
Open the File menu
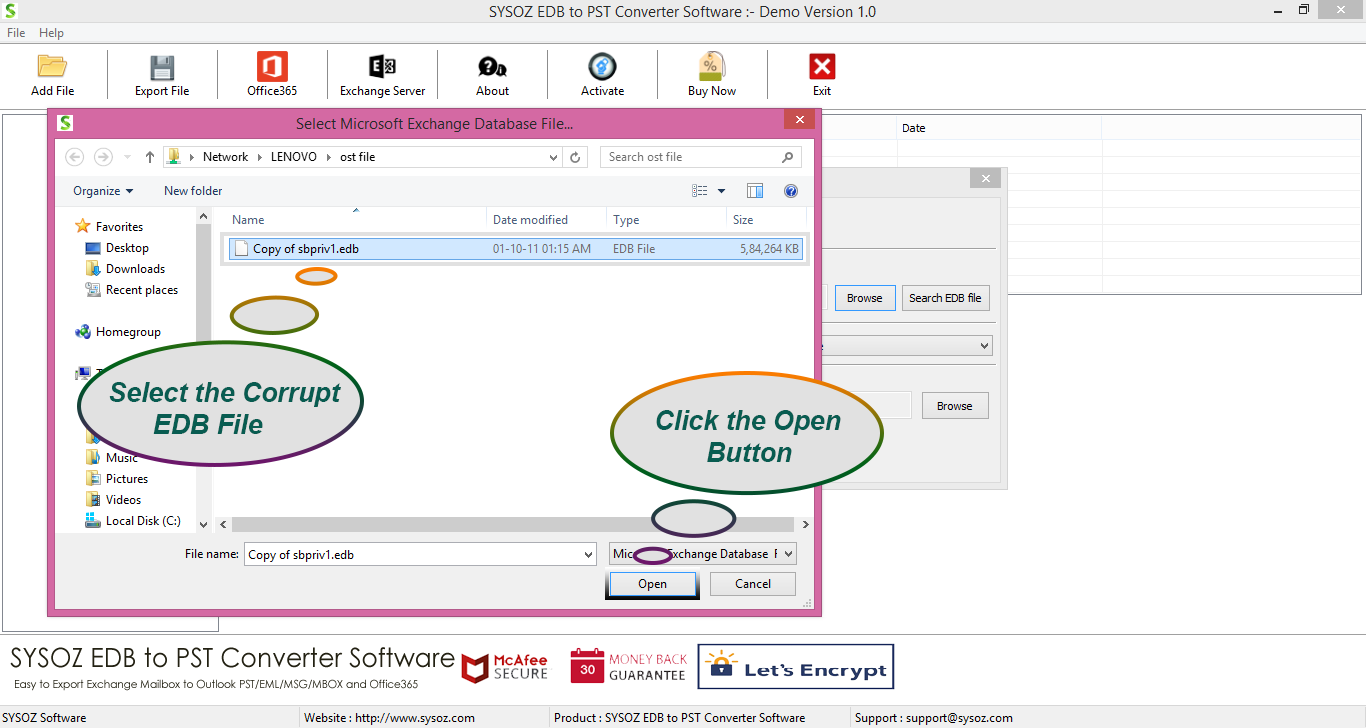16,33
